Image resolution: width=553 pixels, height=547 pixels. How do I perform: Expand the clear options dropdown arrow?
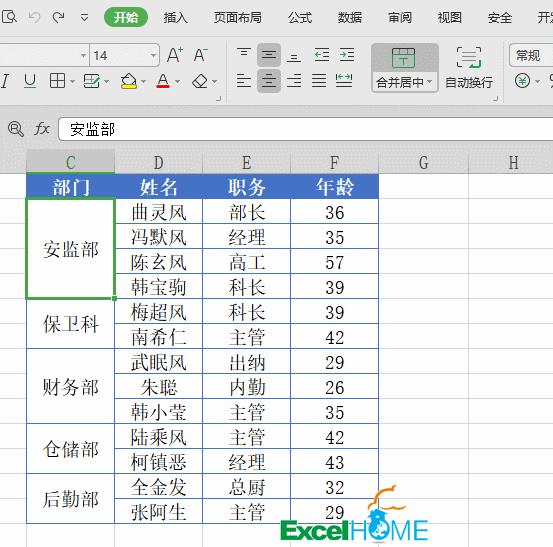tap(215, 82)
